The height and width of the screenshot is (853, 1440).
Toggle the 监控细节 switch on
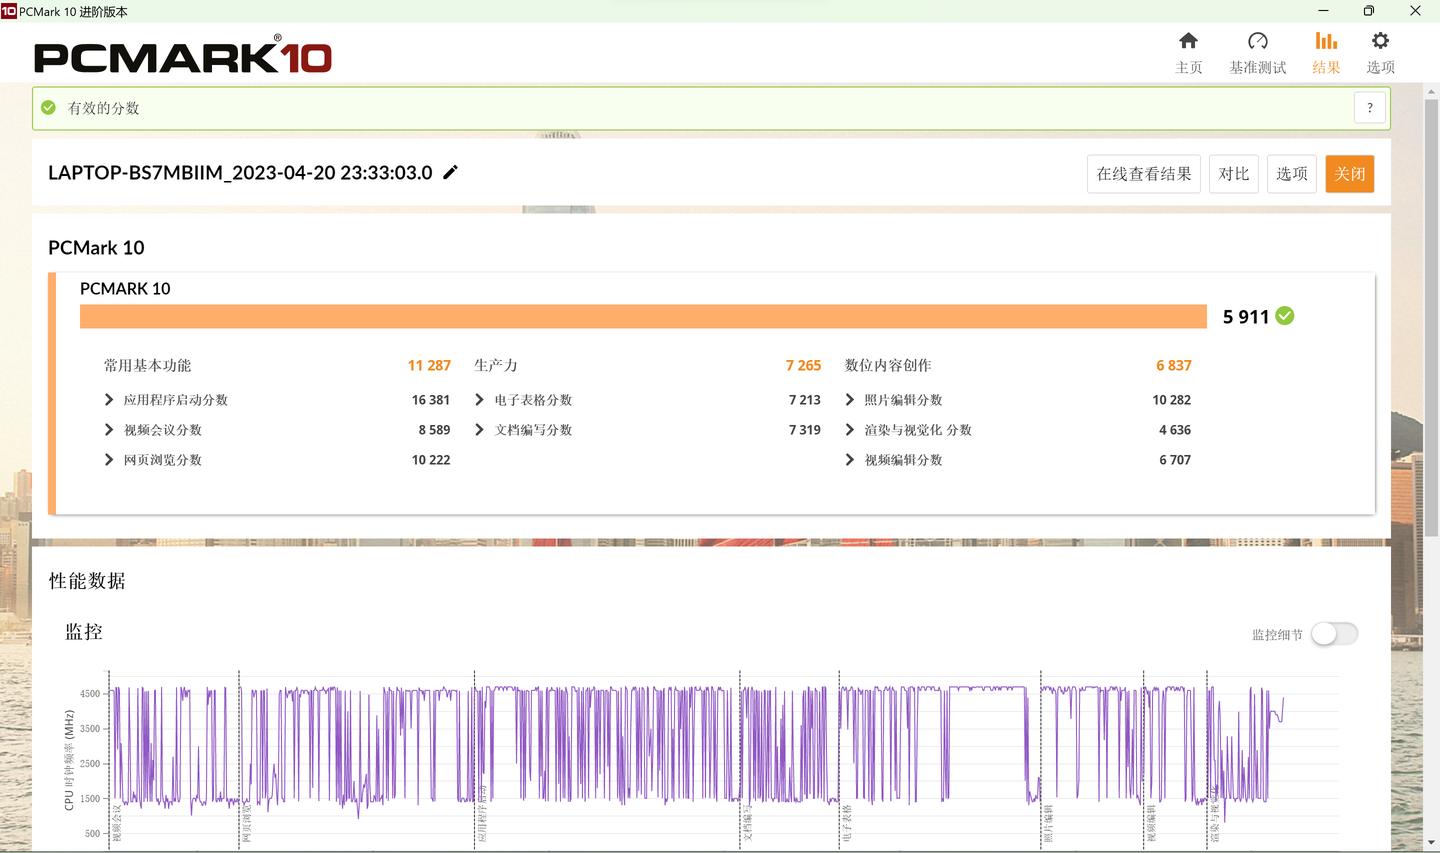[1334, 634]
